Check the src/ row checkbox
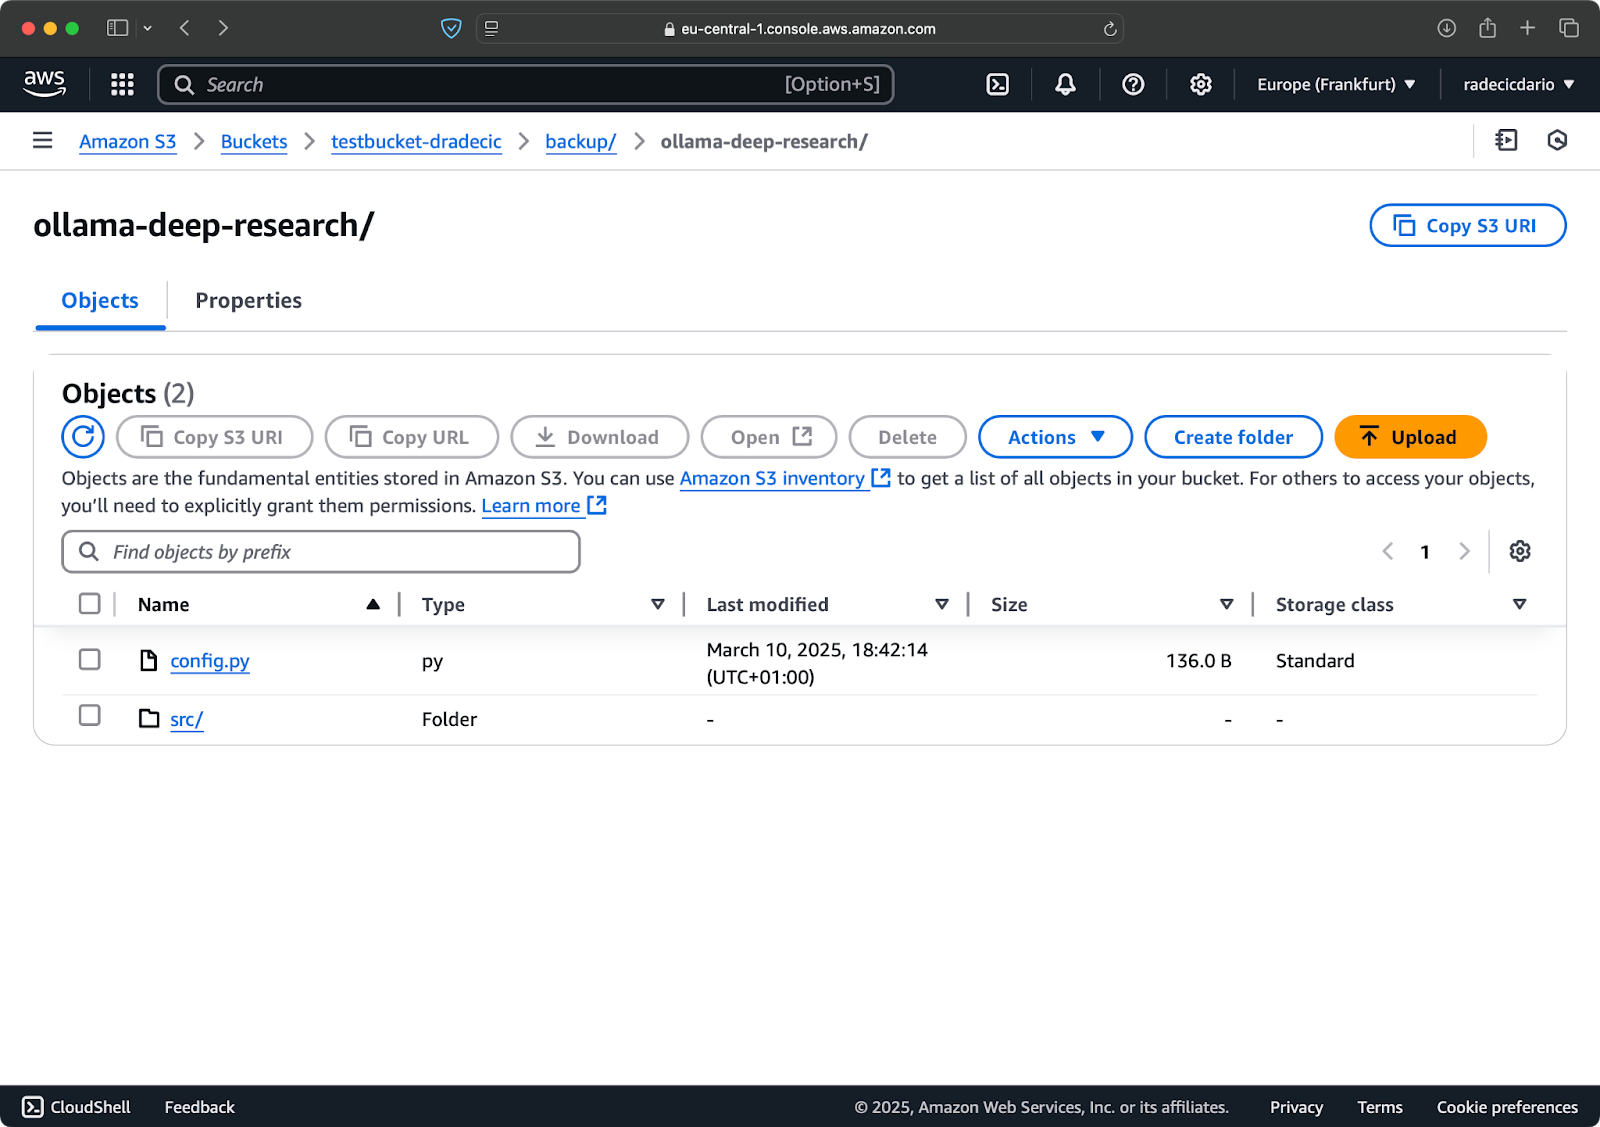The width and height of the screenshot is (1600, 1127). click(x=90, y=715)
